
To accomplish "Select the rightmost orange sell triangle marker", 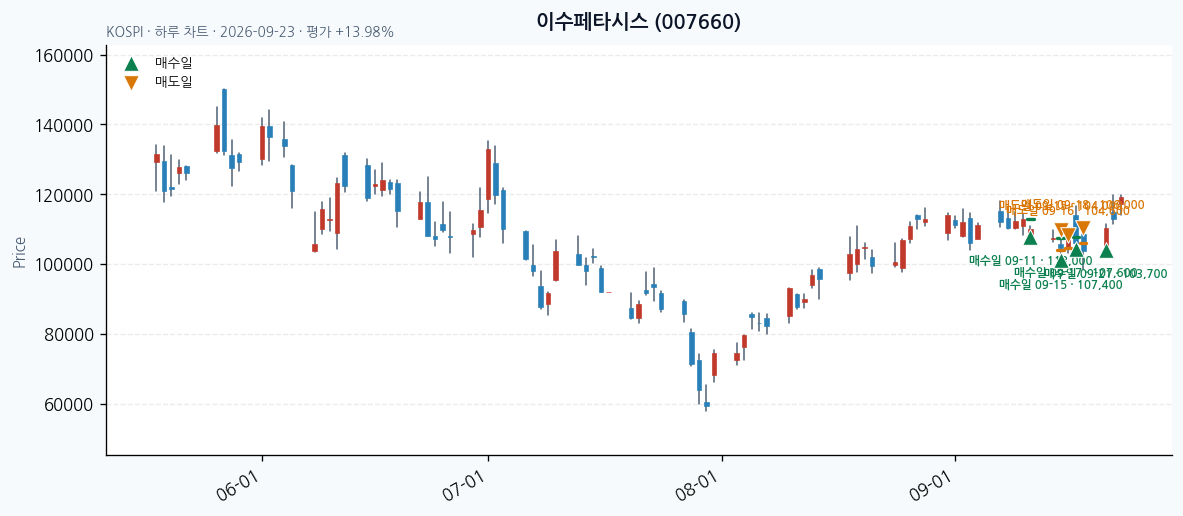I will point(1083,227).
